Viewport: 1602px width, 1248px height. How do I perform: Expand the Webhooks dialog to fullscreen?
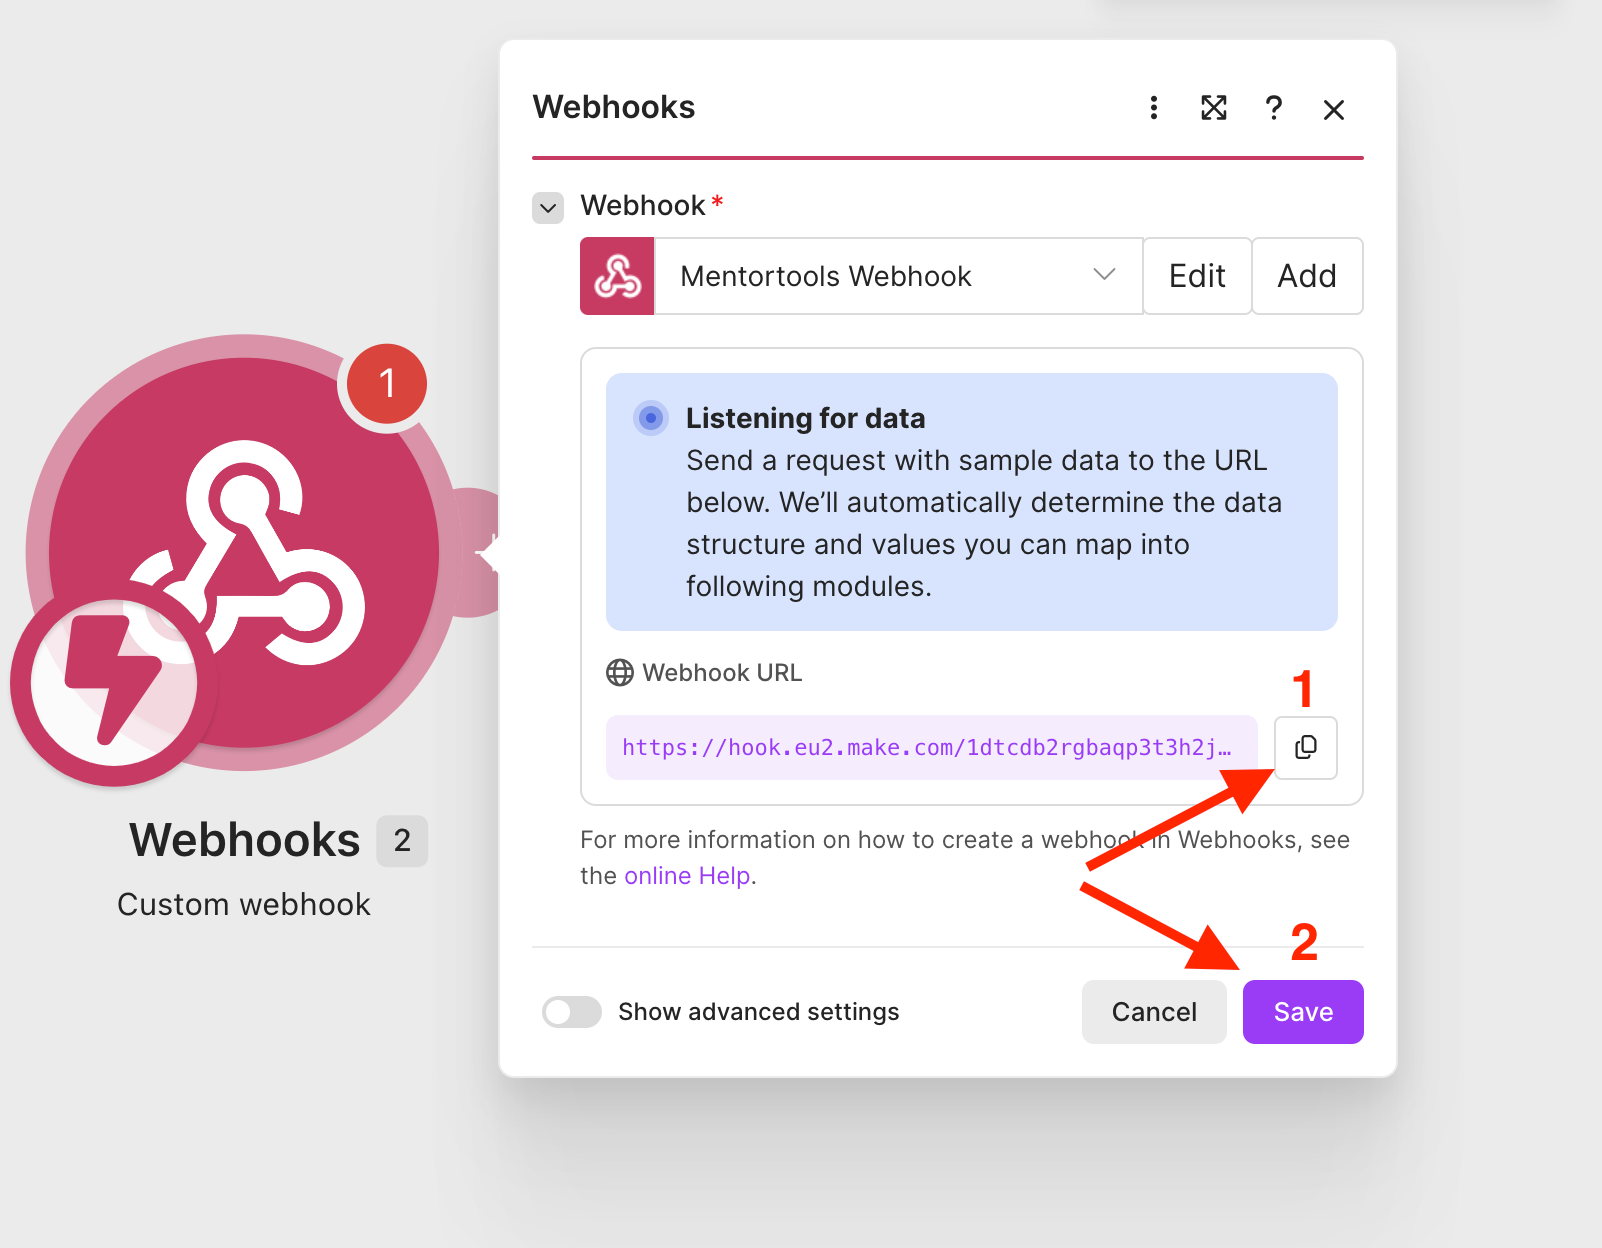(x=1213, y=108)
